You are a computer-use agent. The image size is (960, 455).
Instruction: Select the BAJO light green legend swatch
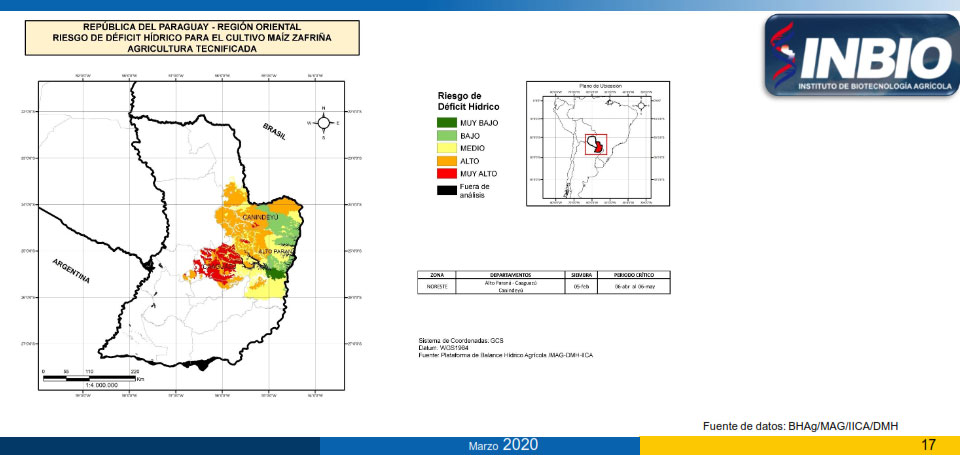(447, 135)
